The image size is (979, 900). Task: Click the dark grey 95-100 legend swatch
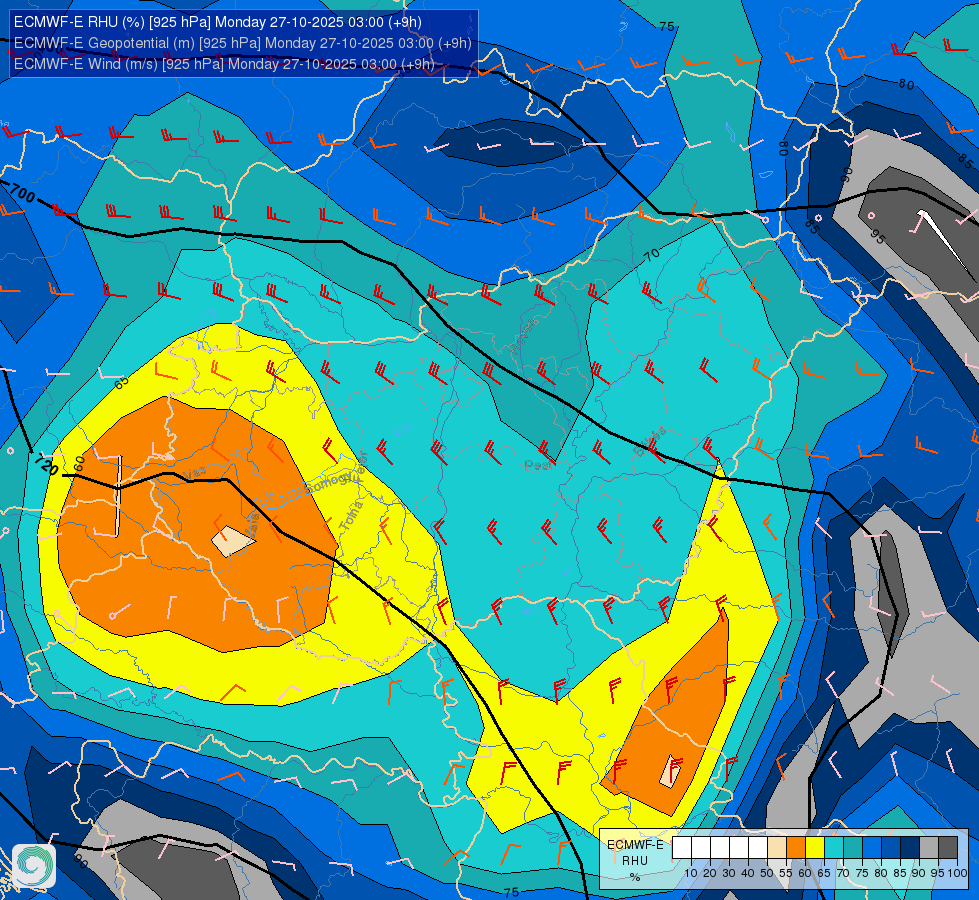(x=948, y=848)
